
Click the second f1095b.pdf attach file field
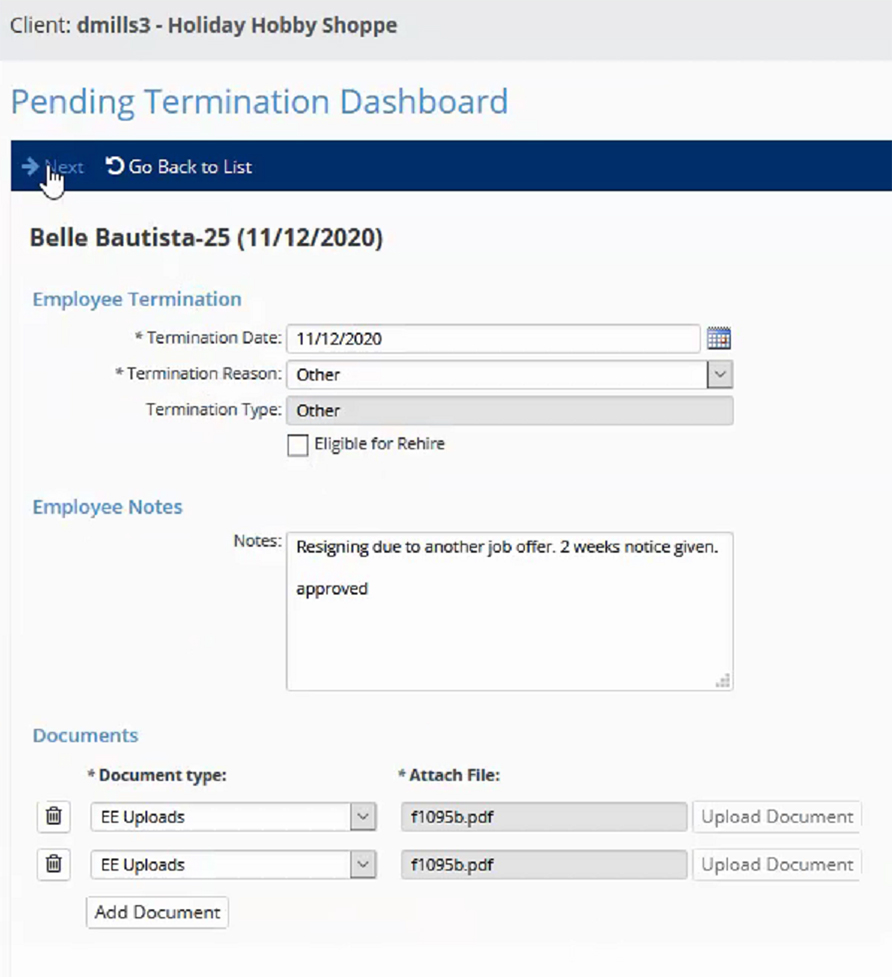pyautogui.click(x=543, y=865)
